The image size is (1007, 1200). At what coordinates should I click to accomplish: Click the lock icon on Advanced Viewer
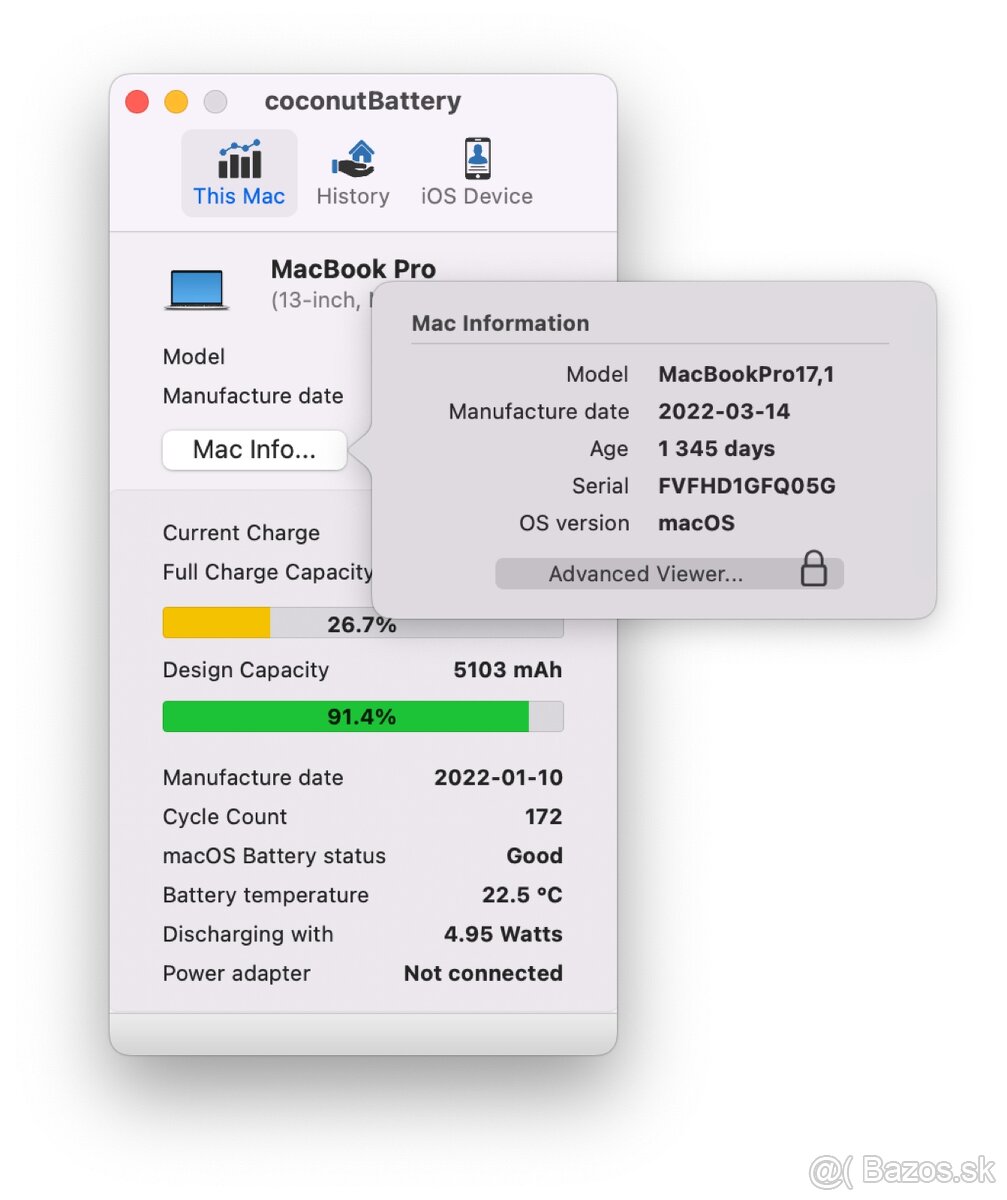click(x=815, y=569)
